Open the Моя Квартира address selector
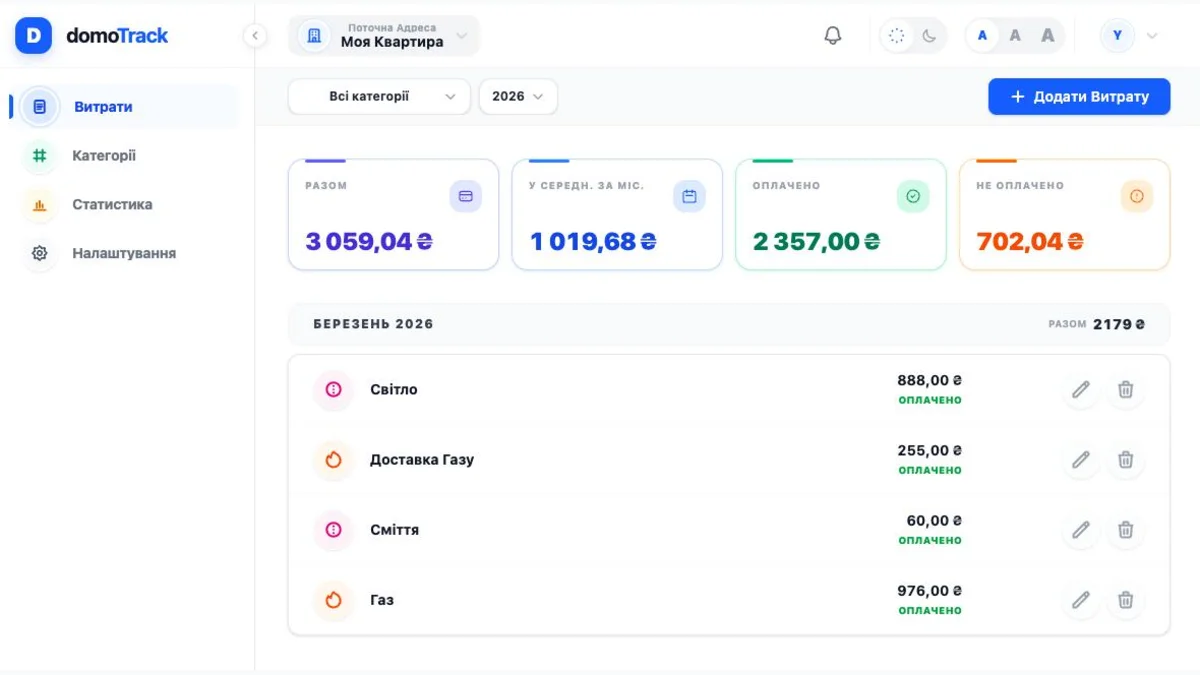Image resolution: width=1200 pixels, height=675 pixels. (384, 36)
